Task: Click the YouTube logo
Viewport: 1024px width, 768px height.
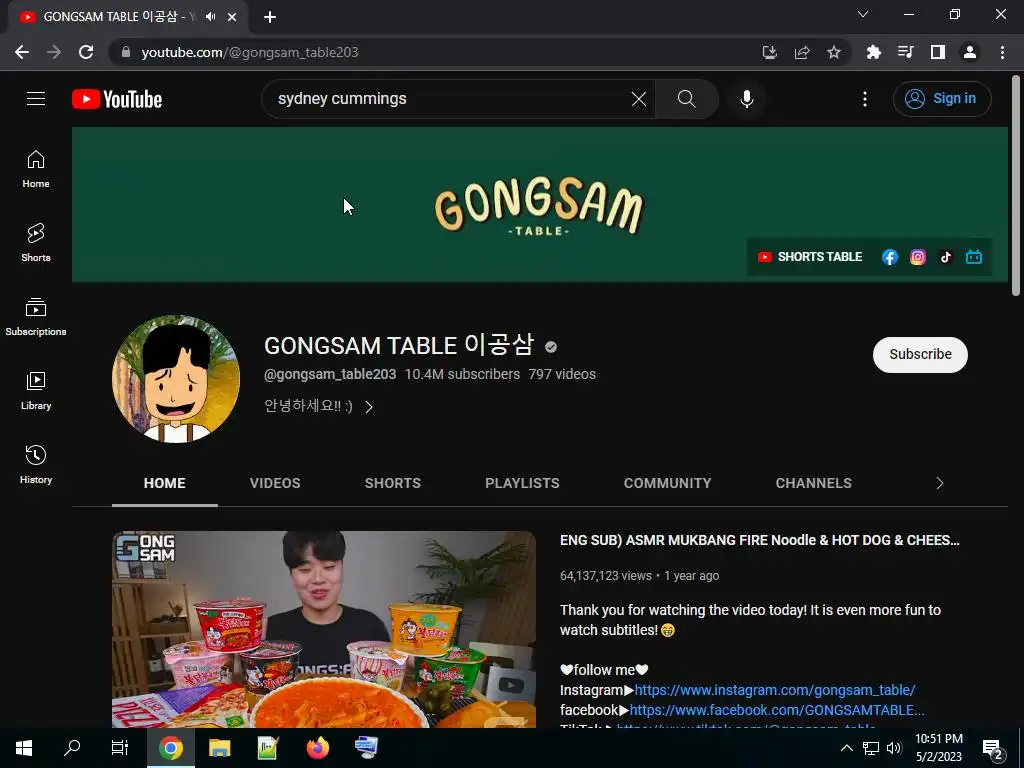Action: (117, 99)
